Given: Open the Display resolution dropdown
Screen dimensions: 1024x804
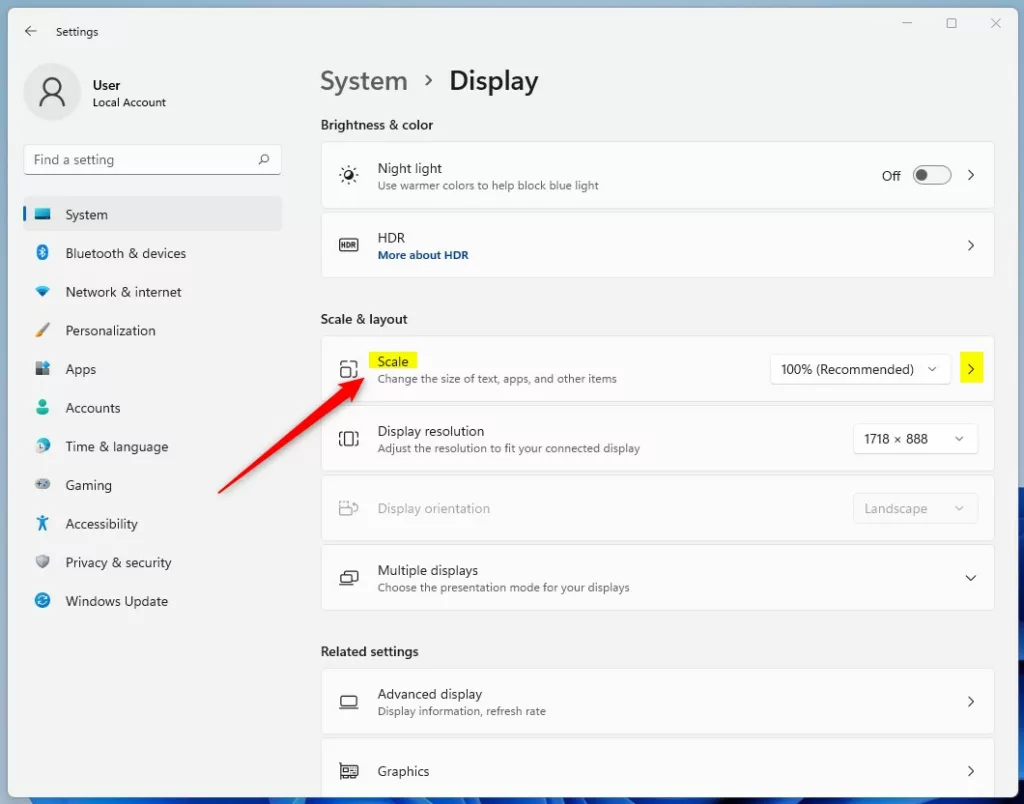Looking at the screenshot, I should click(914, 439).
